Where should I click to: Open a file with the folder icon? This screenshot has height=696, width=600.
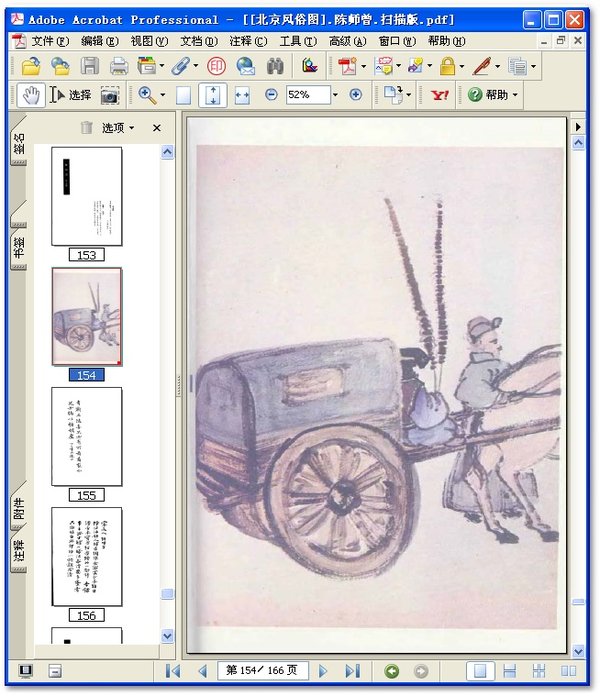pos(31,67)
